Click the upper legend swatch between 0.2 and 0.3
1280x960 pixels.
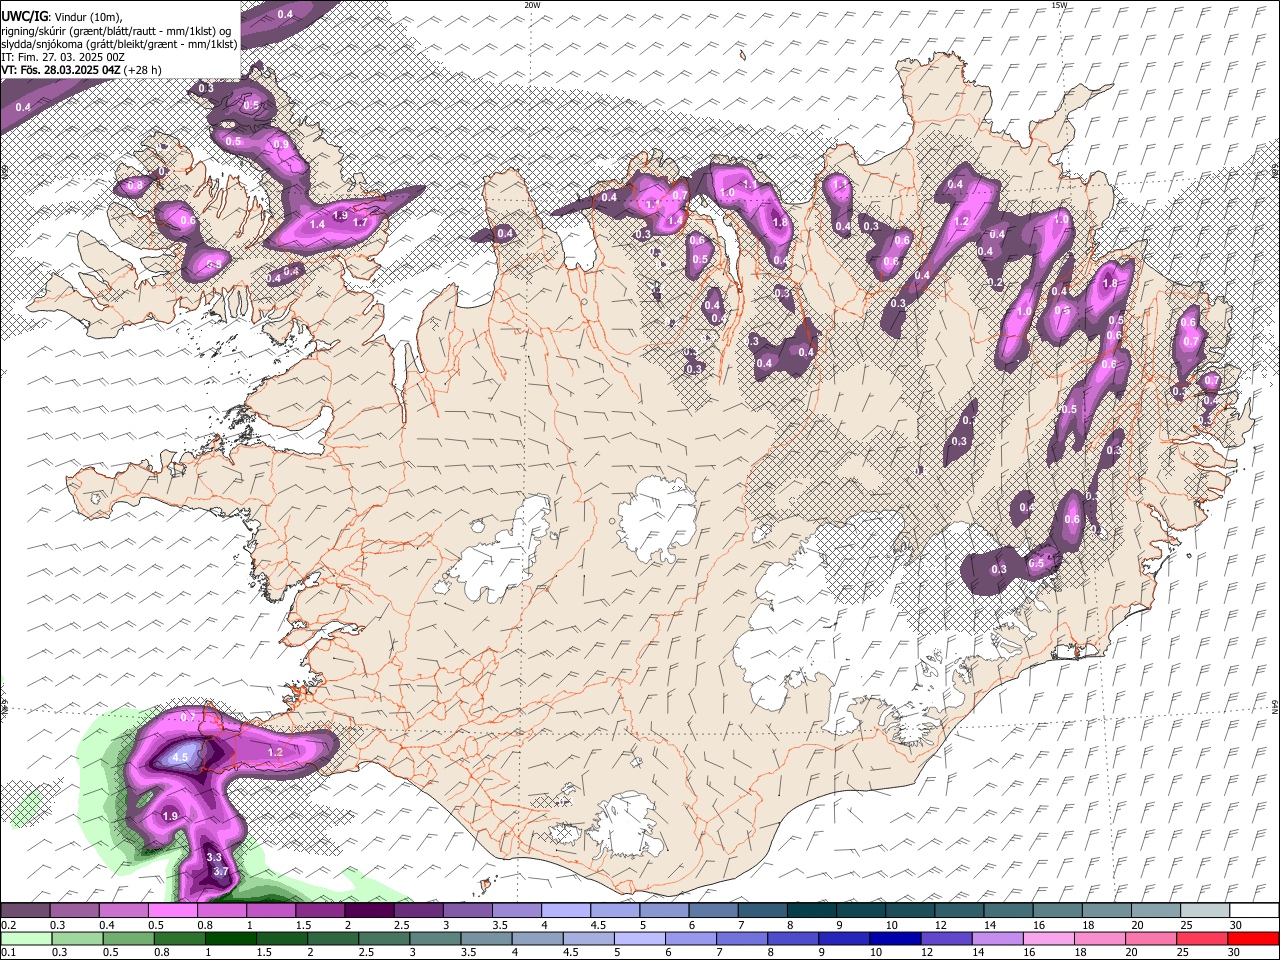click(25, 910)
